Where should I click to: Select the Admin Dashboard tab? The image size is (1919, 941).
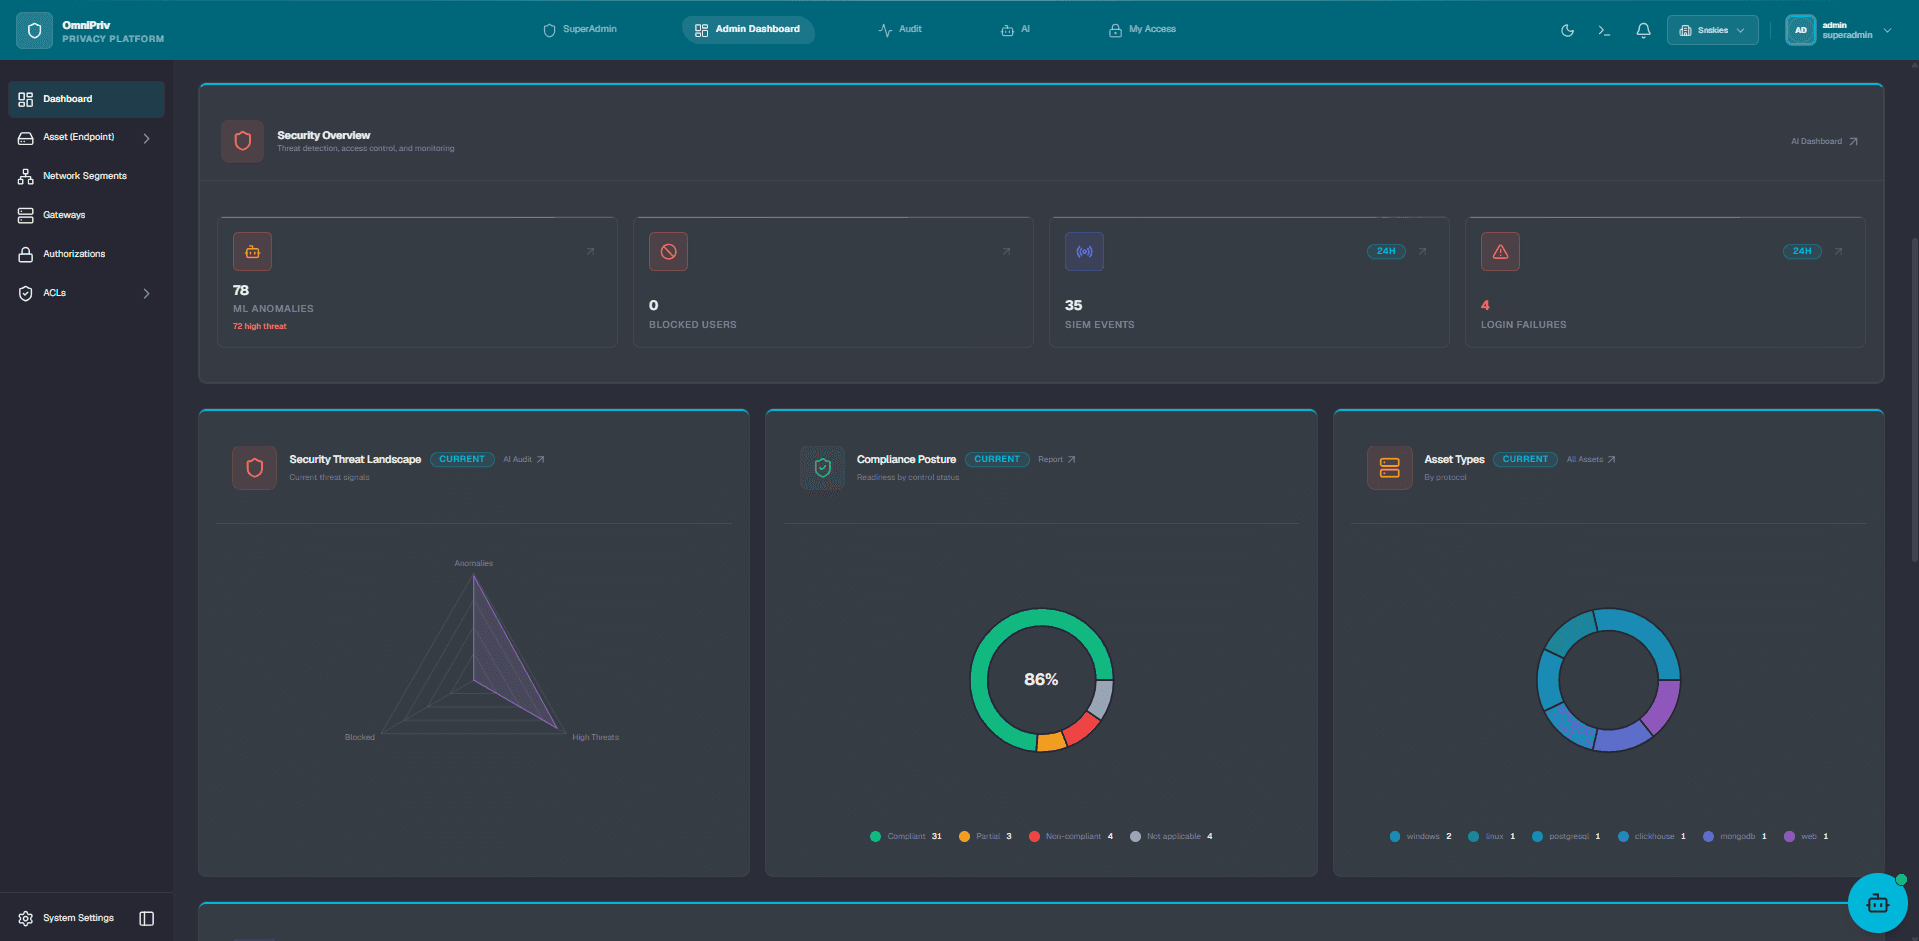(748, 30)
